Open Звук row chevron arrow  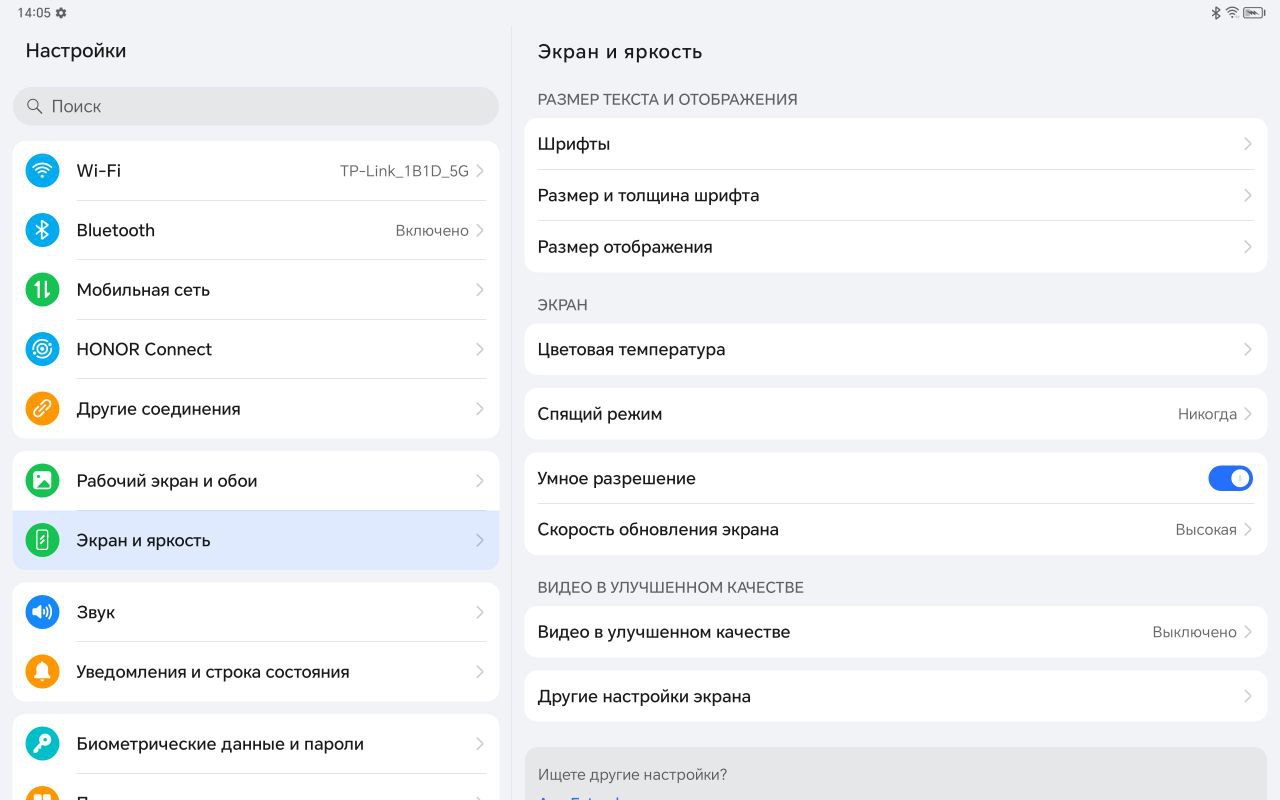[480, 612]
